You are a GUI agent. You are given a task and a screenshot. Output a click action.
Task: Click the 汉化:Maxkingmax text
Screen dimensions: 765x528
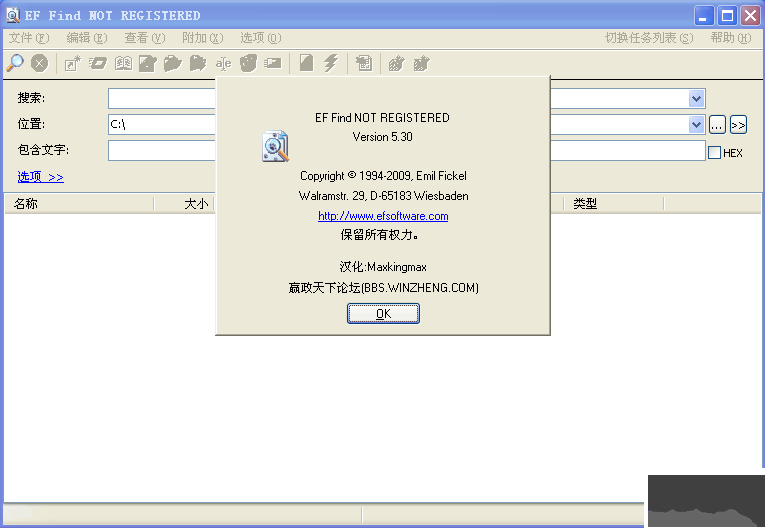pyautogui.click(x=383, y=267)
